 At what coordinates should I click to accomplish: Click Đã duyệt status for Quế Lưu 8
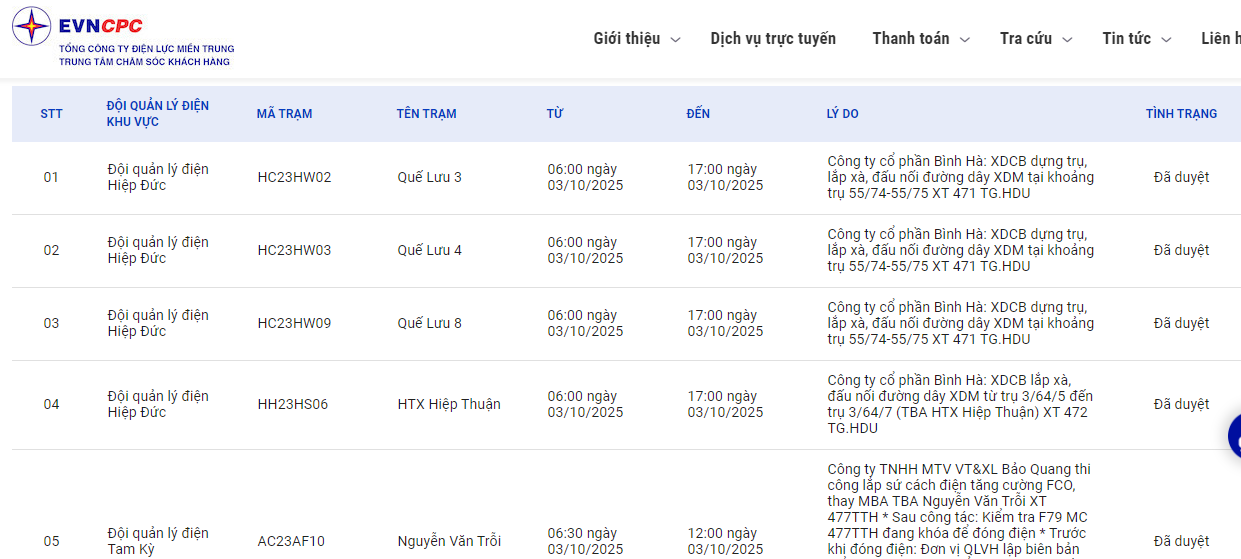point(1181,324)
